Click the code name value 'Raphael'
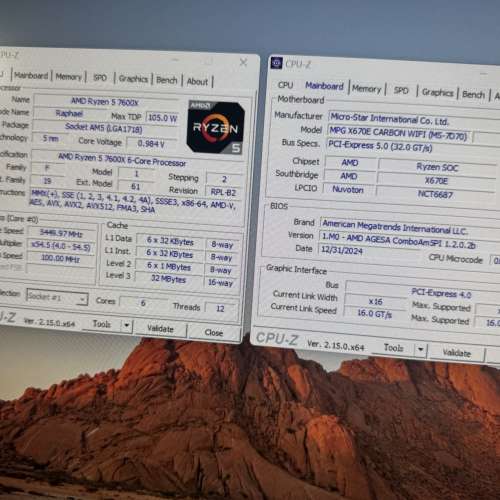500x500 pixels. tap(69, 113)
